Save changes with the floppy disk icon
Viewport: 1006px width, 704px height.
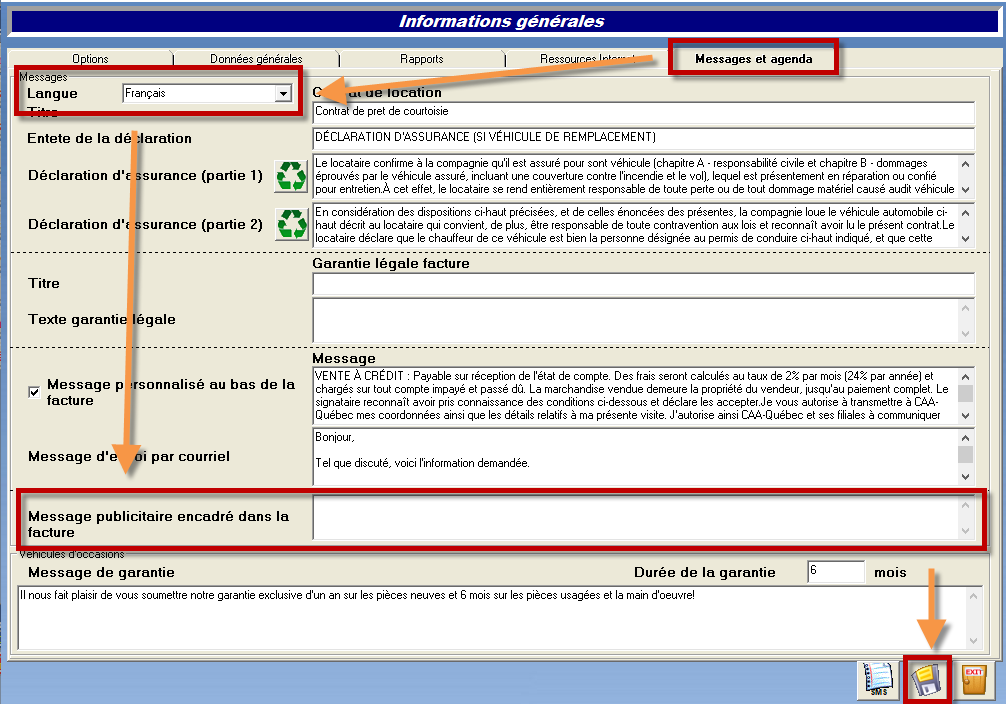click(926, 680)
